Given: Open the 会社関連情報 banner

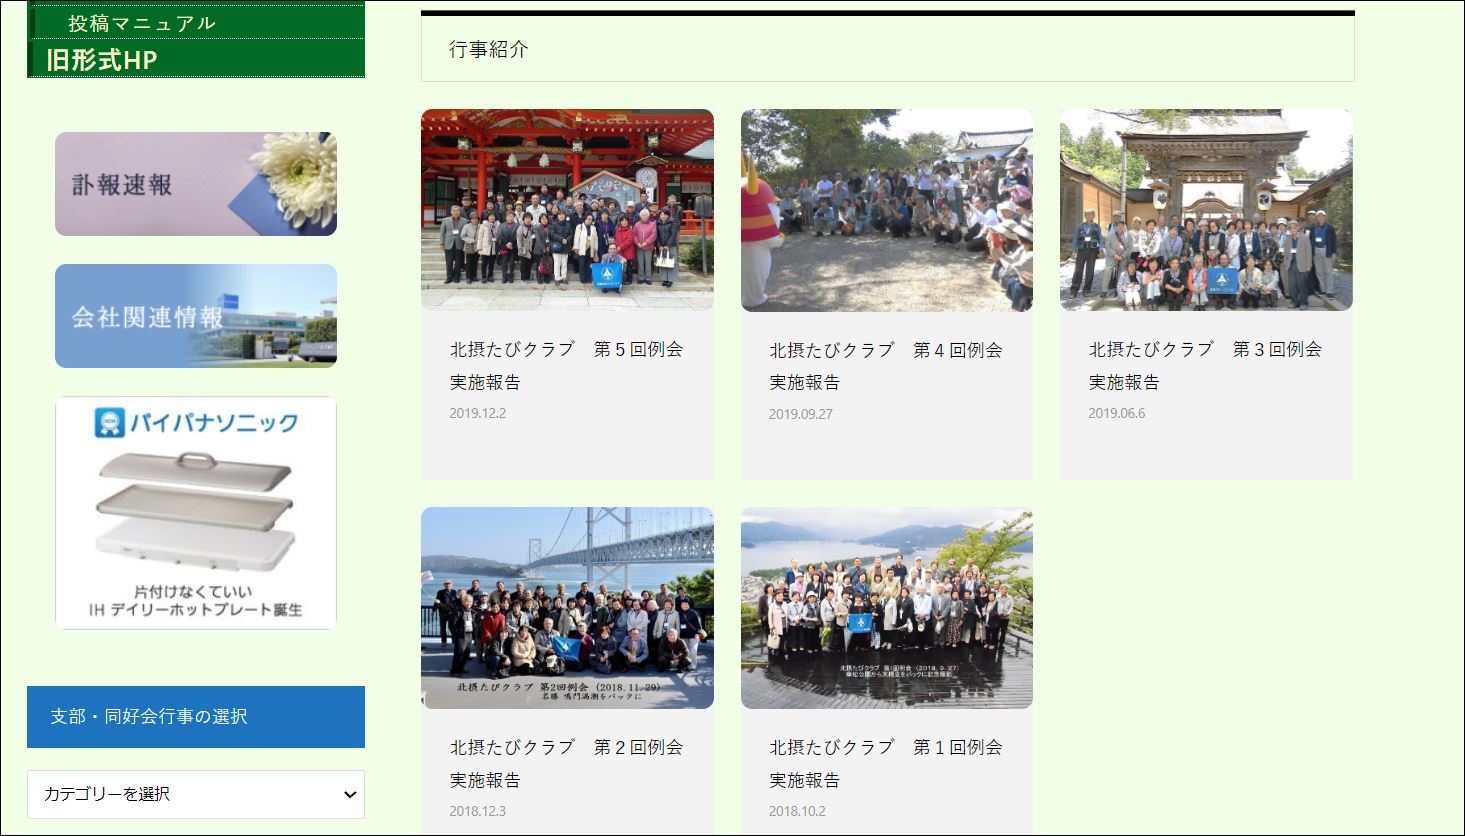Looking at the screenshot, I should [195, 316].
